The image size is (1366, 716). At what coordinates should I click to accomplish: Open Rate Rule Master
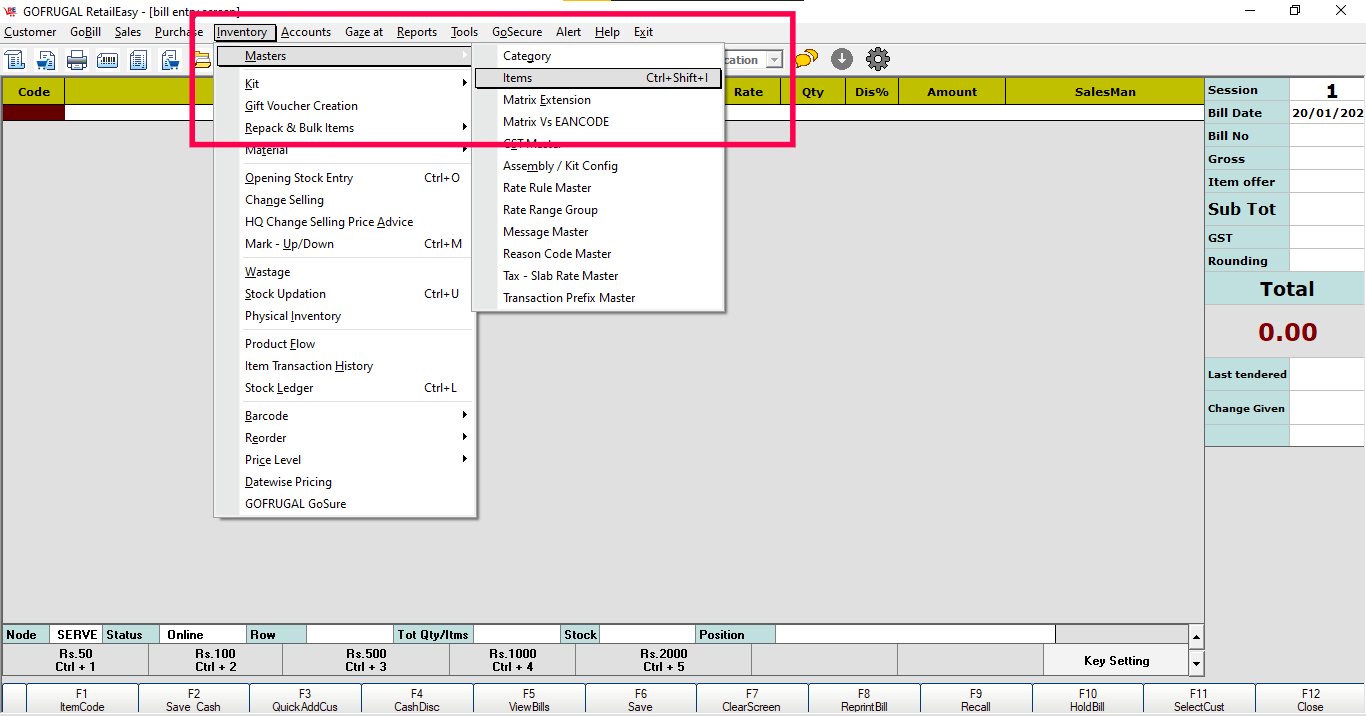click(598, 188)
